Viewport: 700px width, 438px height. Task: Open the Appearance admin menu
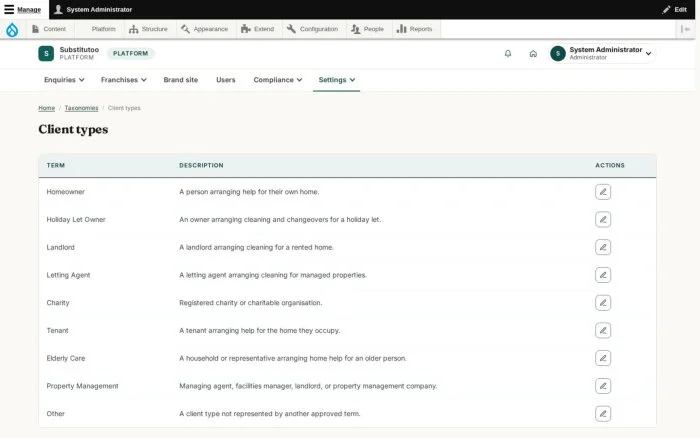205,29
